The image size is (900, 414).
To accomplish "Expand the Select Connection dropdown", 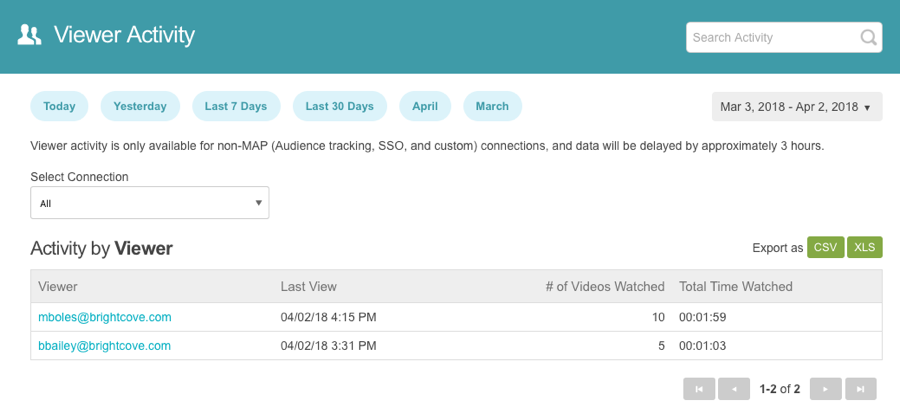I will tap(150, 203).
